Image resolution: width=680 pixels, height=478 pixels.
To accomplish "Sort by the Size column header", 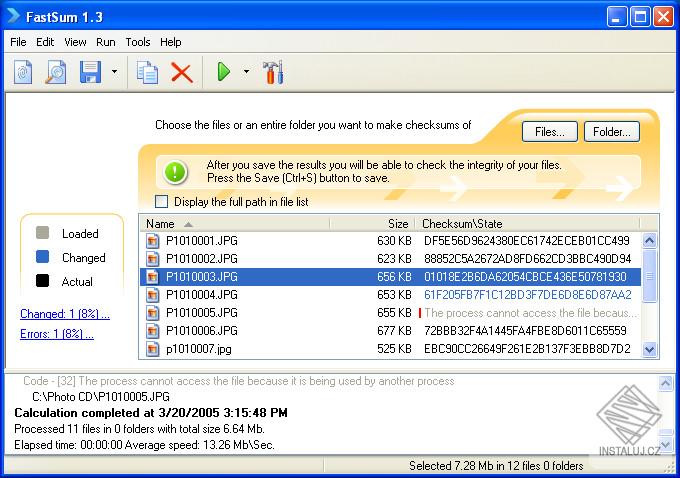I will [372, 224].
